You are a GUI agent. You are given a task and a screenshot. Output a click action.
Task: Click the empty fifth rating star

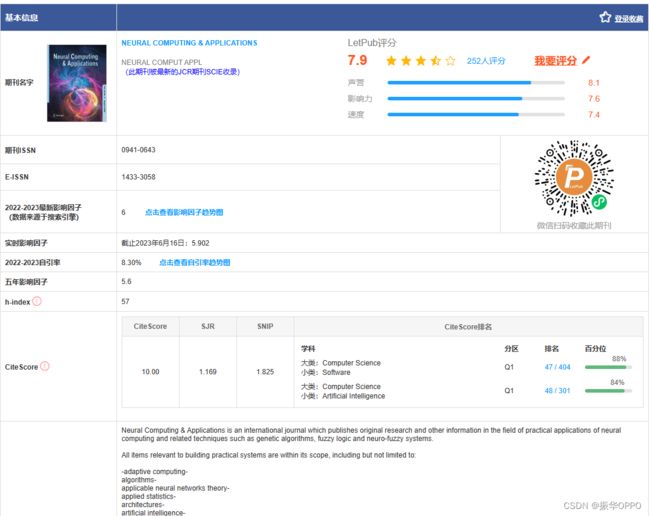(450, 61)
